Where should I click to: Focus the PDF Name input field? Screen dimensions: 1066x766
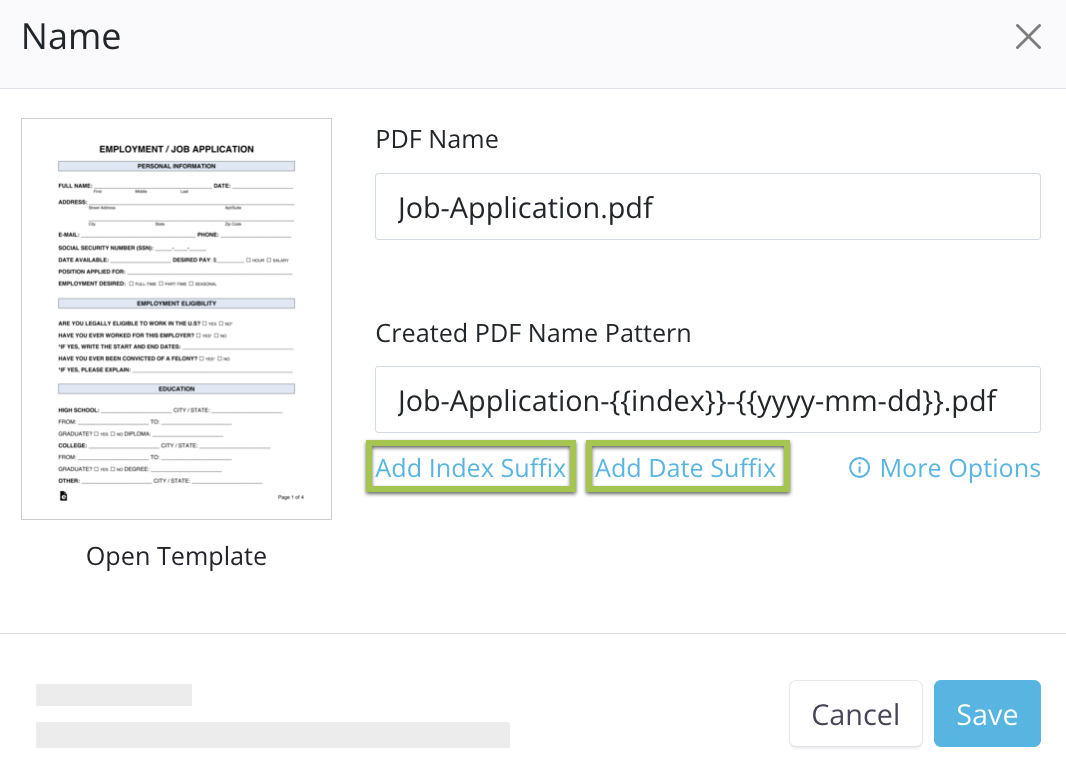707,207
